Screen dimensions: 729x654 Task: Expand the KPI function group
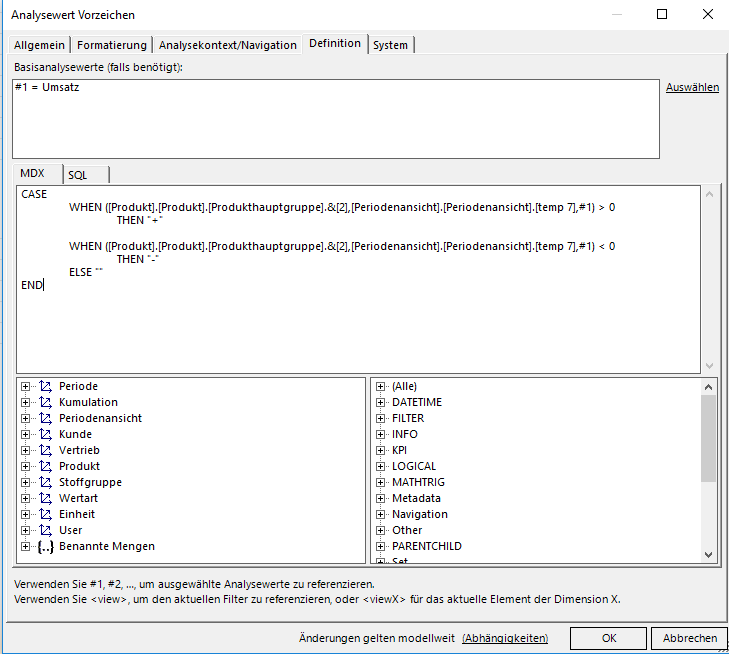(381, 450)
